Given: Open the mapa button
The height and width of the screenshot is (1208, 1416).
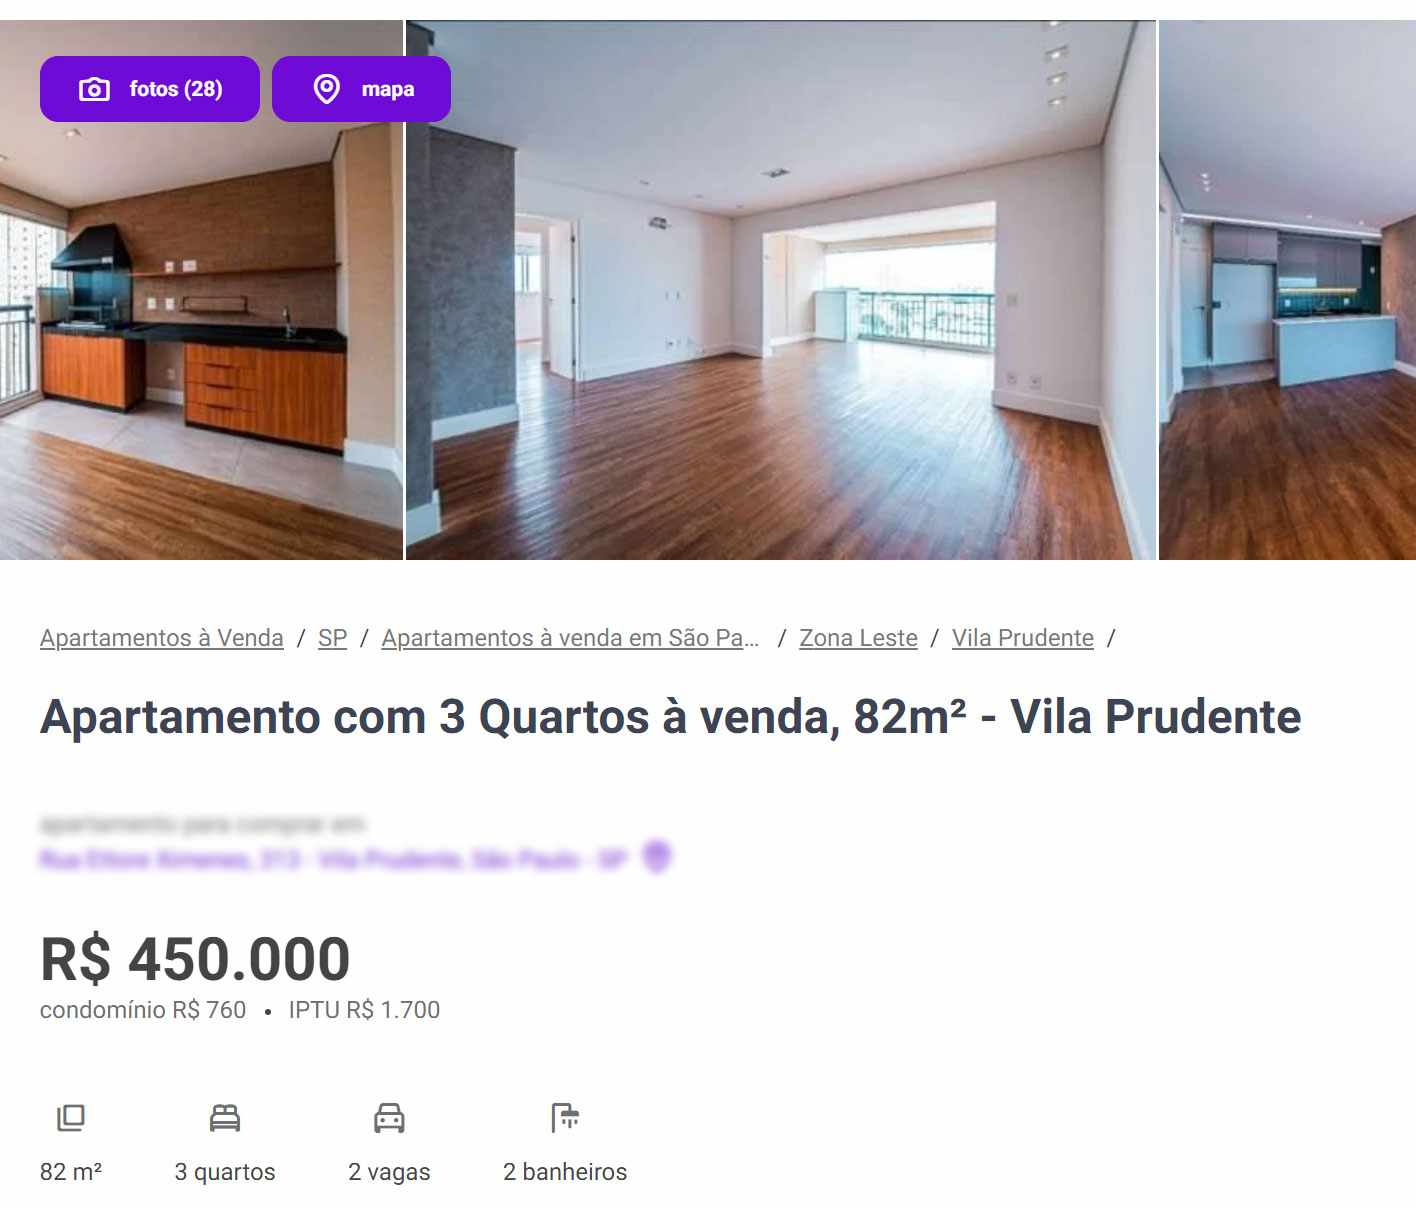Looking at the screenshot, I should (361, 89).
